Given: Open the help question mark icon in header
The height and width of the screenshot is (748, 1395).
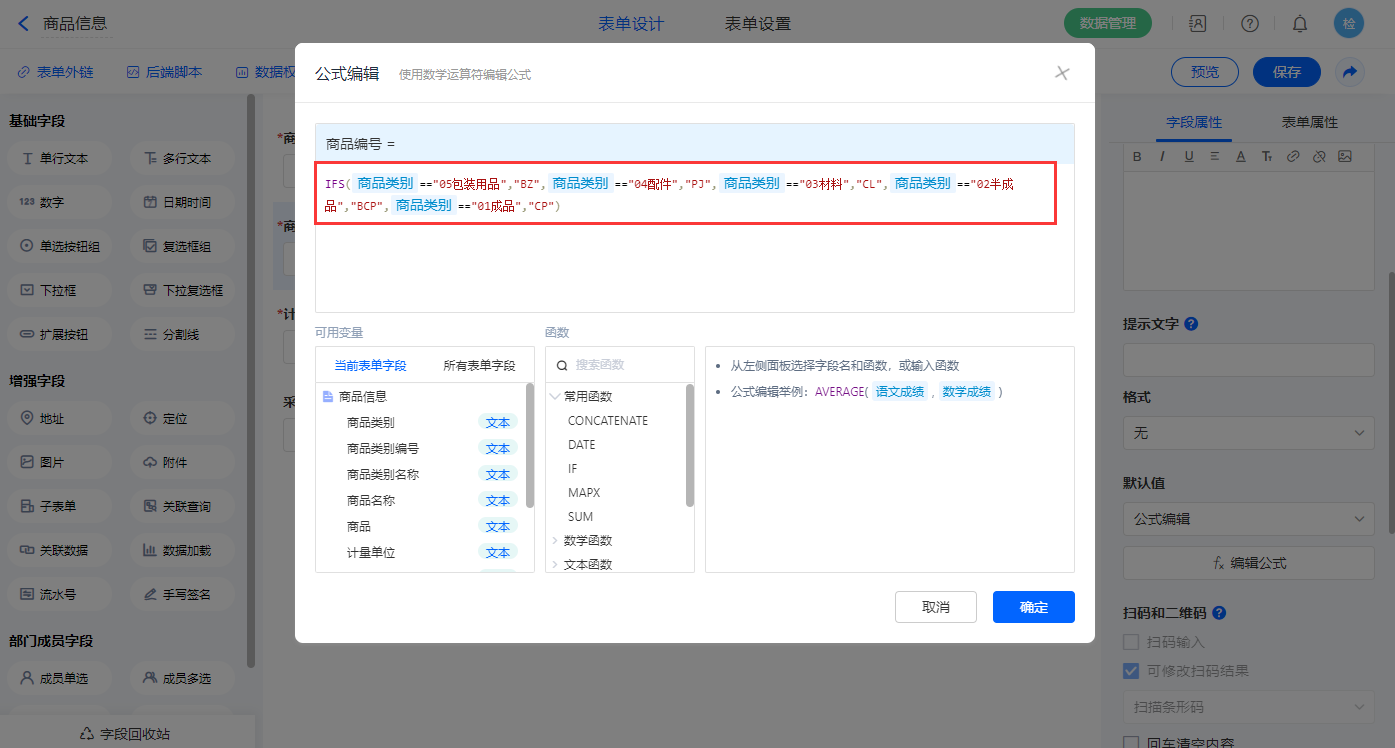Looking at the screenshot, I should coord(1249,23).
